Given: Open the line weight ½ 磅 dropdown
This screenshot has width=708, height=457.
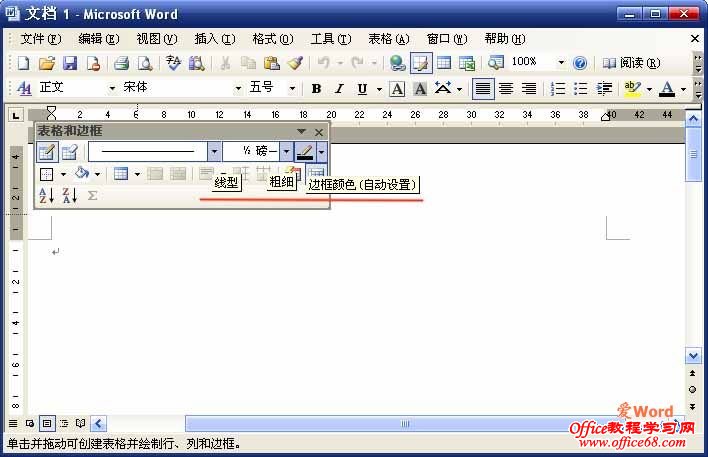Looking at the screenshot, I should (x=286, y=152).
